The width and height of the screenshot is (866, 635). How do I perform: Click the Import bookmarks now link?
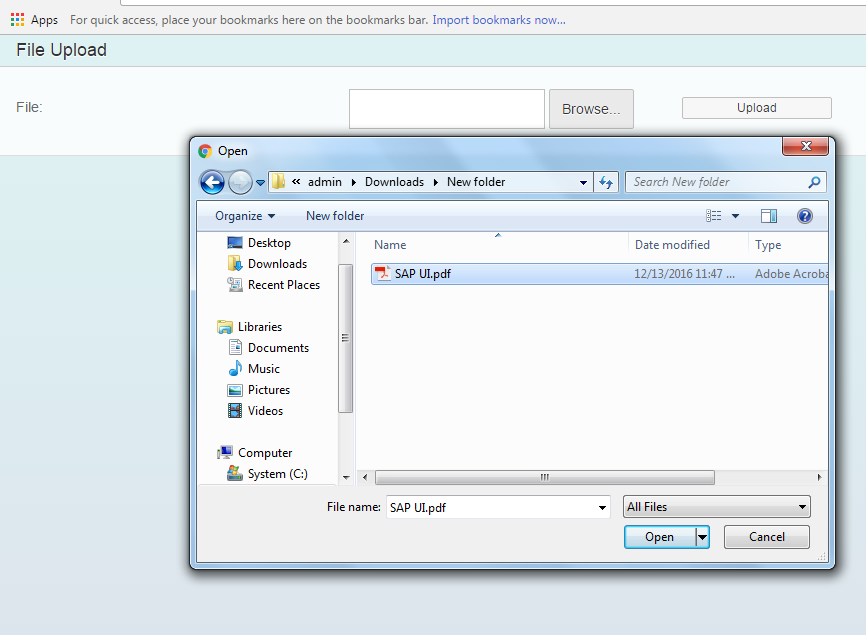point(498,20)
